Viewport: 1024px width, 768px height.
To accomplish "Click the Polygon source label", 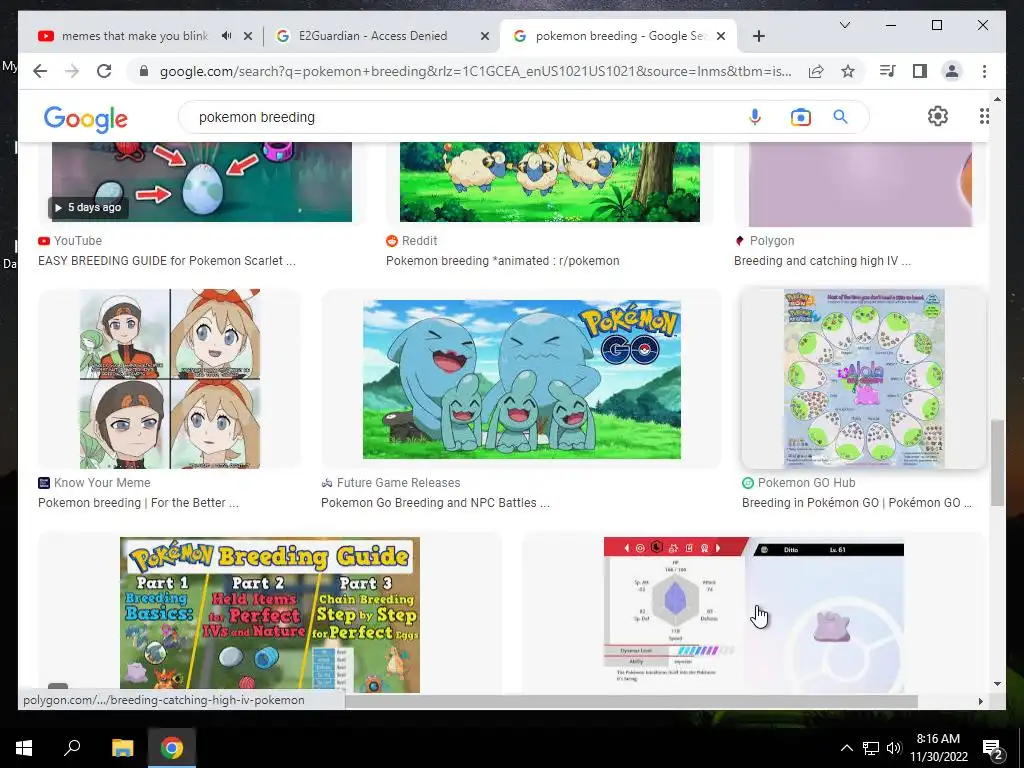I will click(x=772, y=241).
